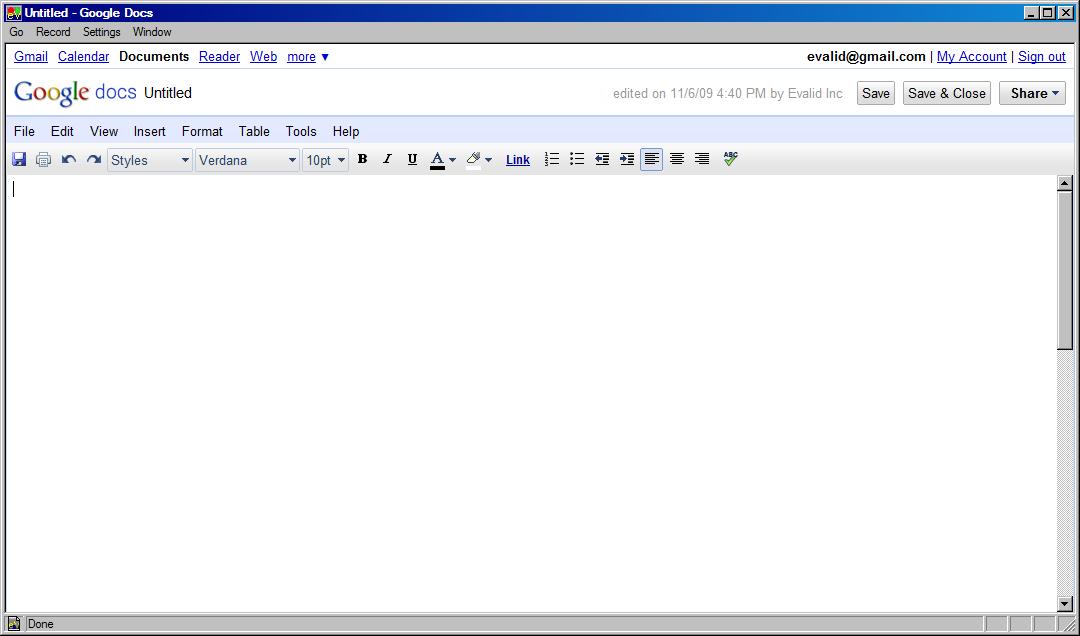This screenshot has width=1080, height=636.
Task: Open the Insert menu
Action: [x=149, y=131]
